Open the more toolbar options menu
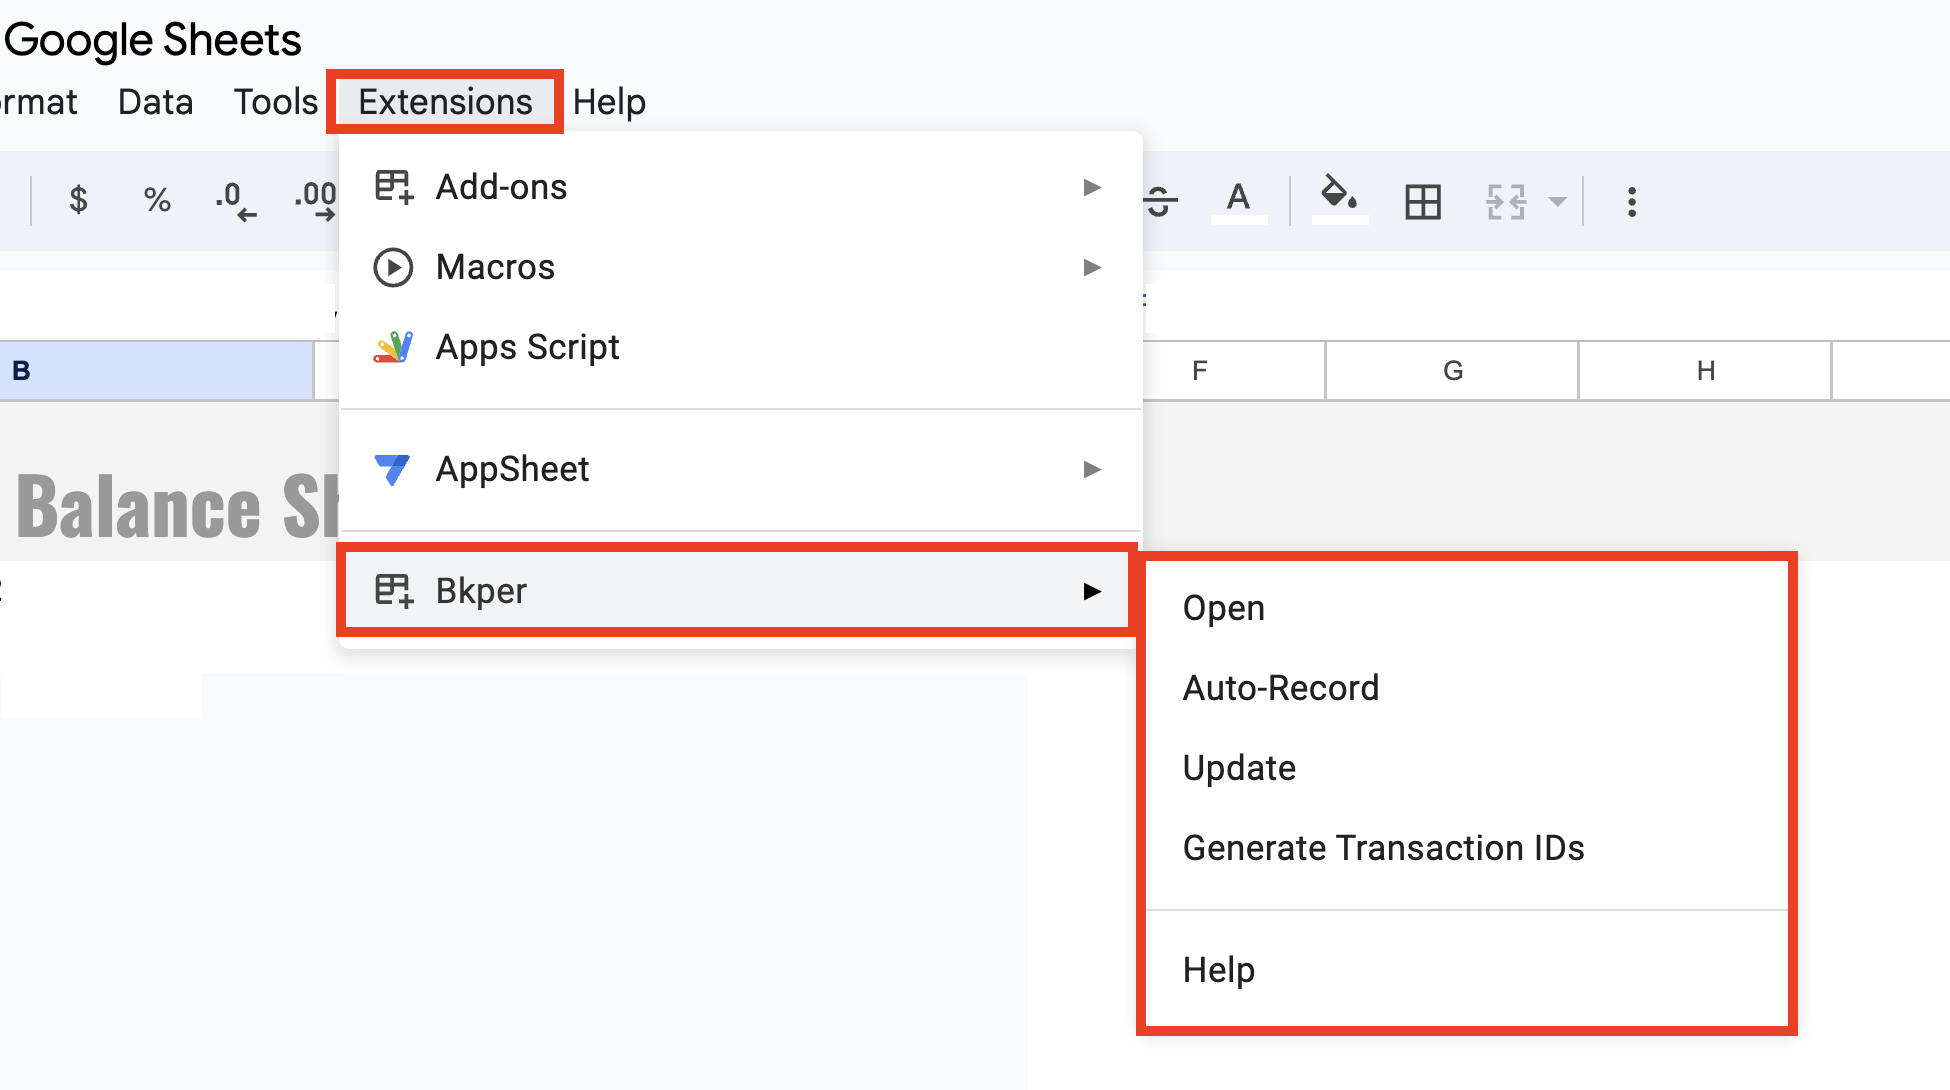The width and height of the screenshot is (1950, 1090). tap(1631, 200)
